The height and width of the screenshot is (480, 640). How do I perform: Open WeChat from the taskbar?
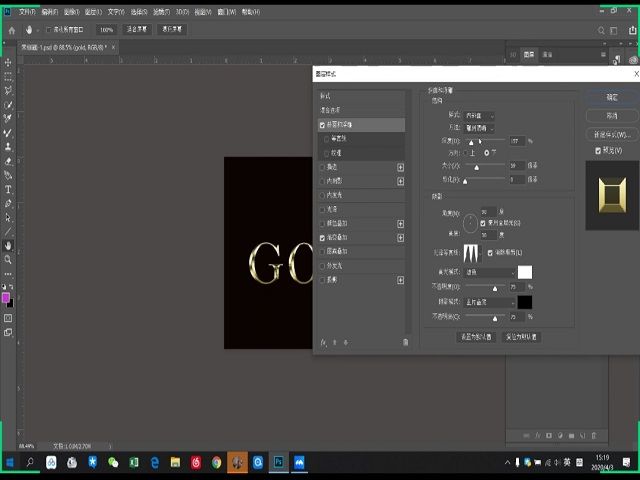tap(113, 463)
